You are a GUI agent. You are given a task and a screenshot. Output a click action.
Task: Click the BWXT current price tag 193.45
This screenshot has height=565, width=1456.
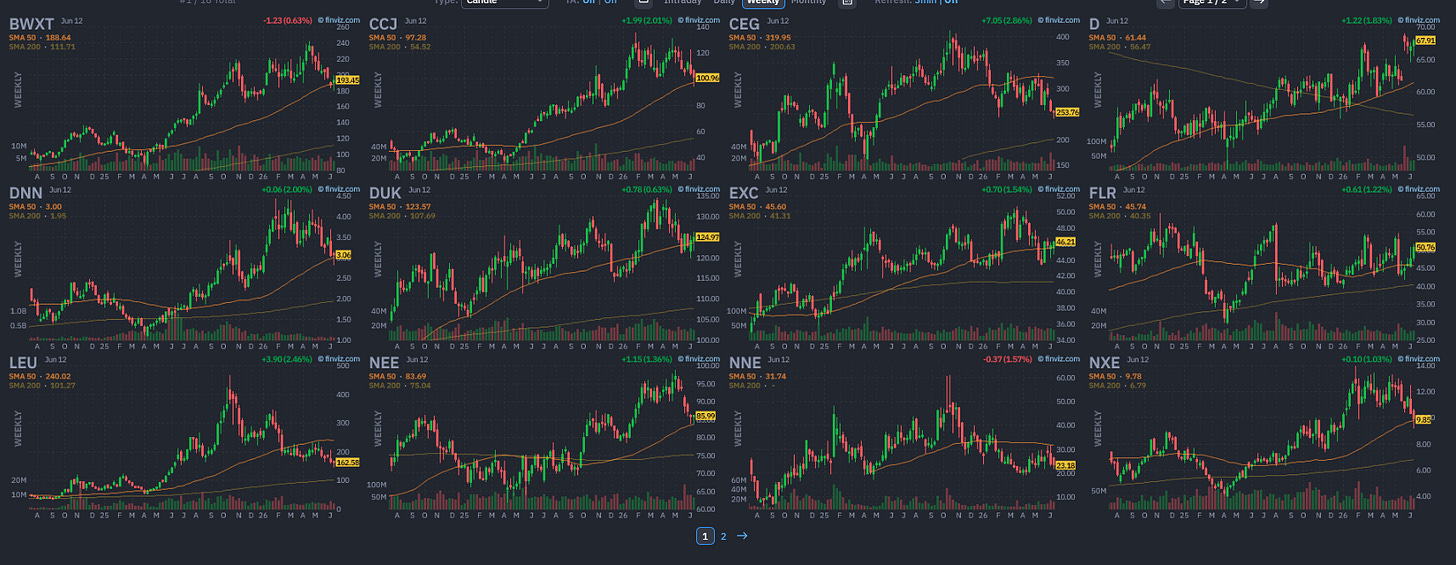click(x=348, y=78)
